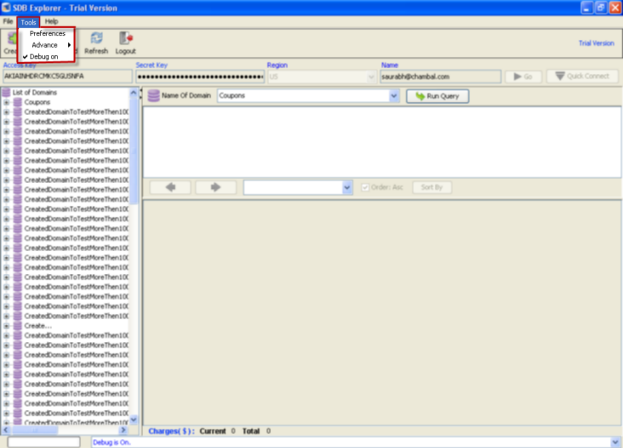Click the List of Domains database icon
This screenshot has height=448, width=623.
[6, 93]
